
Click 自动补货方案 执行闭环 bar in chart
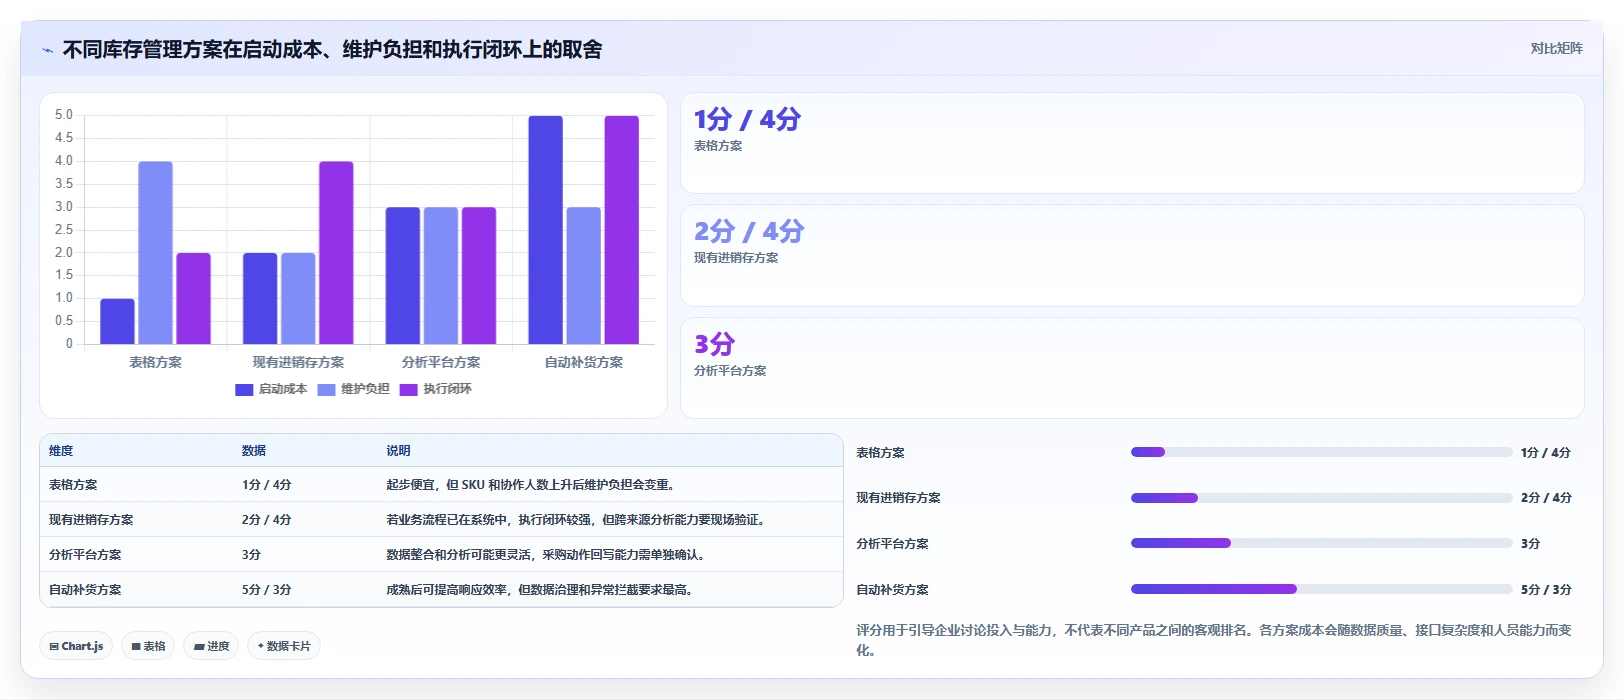coord(621,230)
